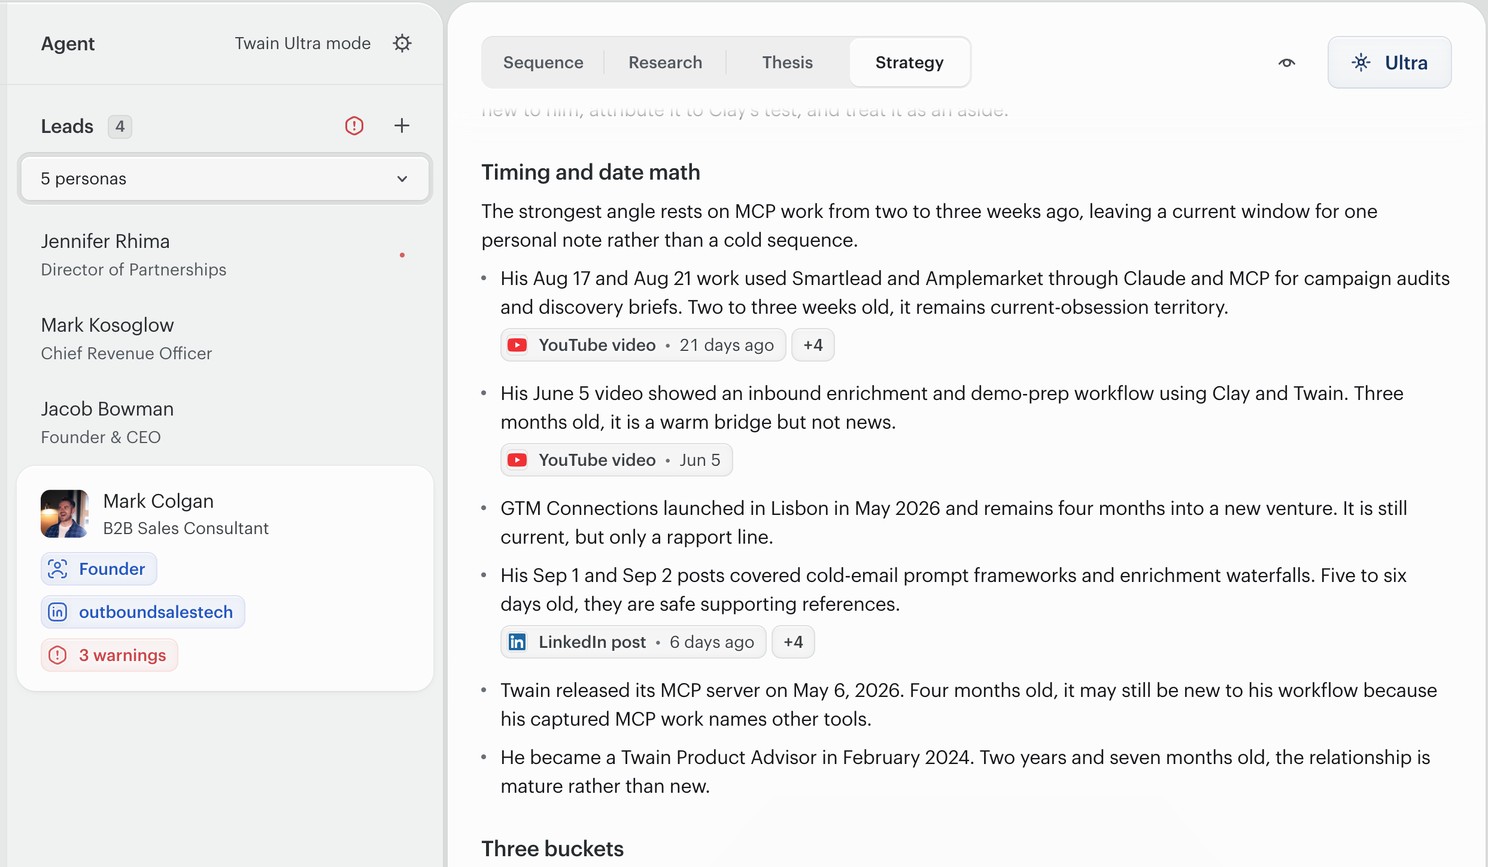Click YouTube icon on 21 days ago chip

517,345
